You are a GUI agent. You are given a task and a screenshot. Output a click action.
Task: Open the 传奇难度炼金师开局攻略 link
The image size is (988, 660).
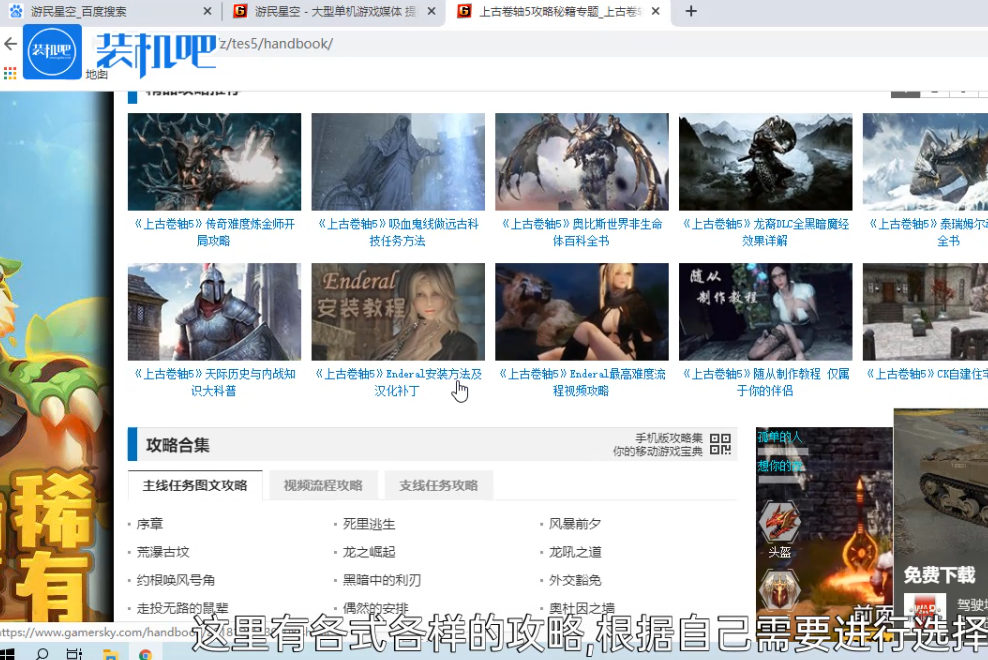click(214, 232)
